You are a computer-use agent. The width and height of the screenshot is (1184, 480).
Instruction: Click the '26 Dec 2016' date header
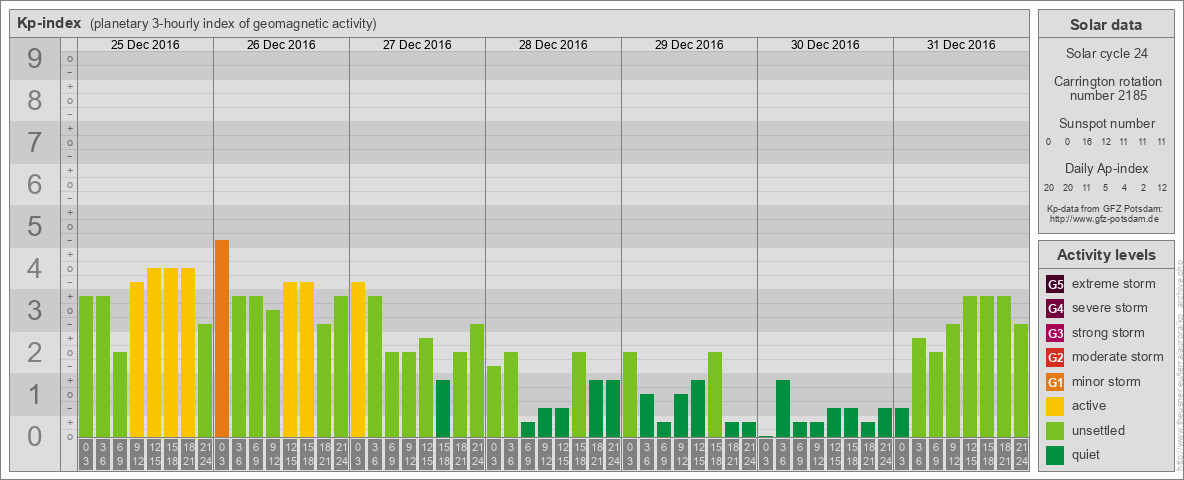[282, 45]
